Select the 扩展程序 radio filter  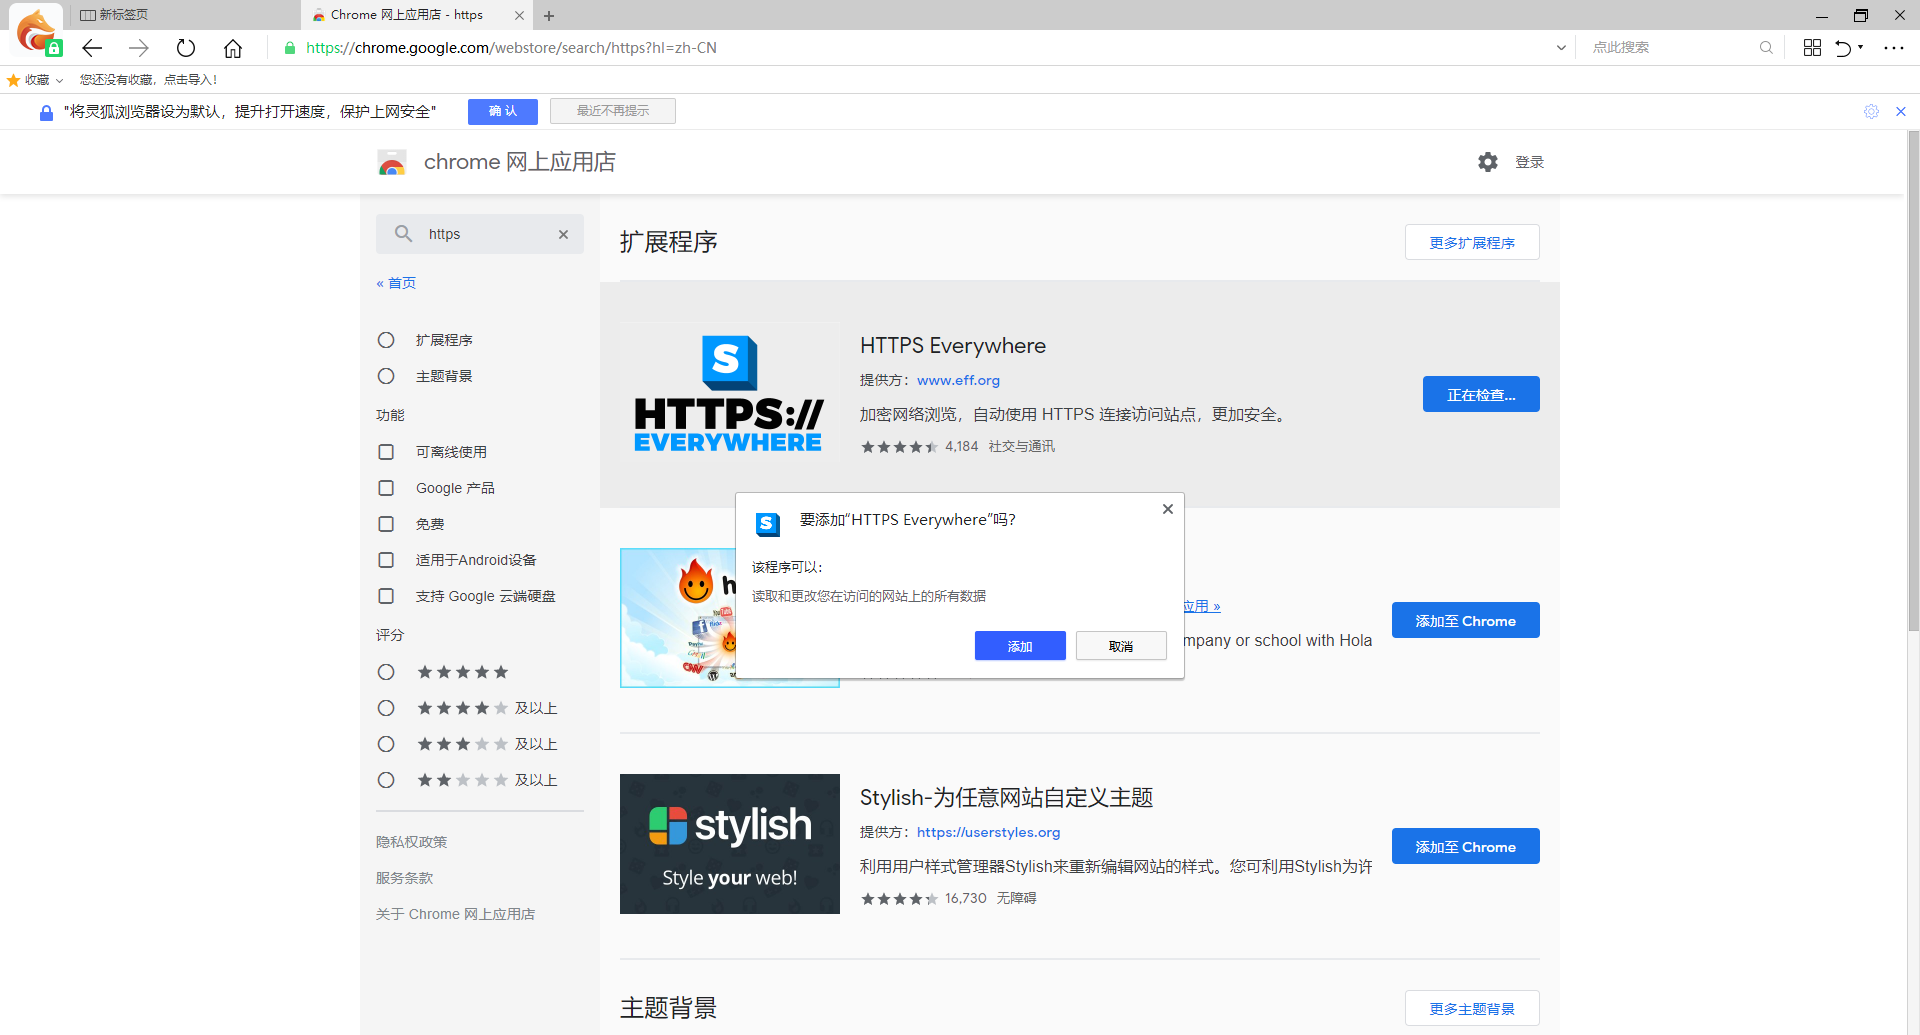(x=386, y=340)
